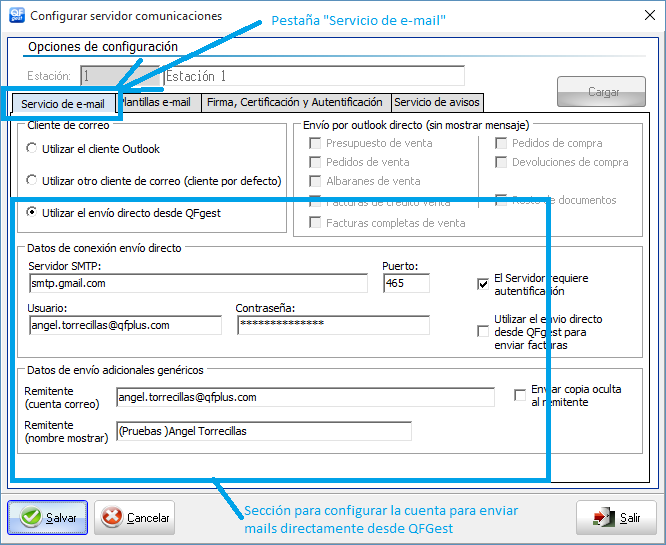Check 'Devoluciones de compra' checkbox

click(501, 162)
